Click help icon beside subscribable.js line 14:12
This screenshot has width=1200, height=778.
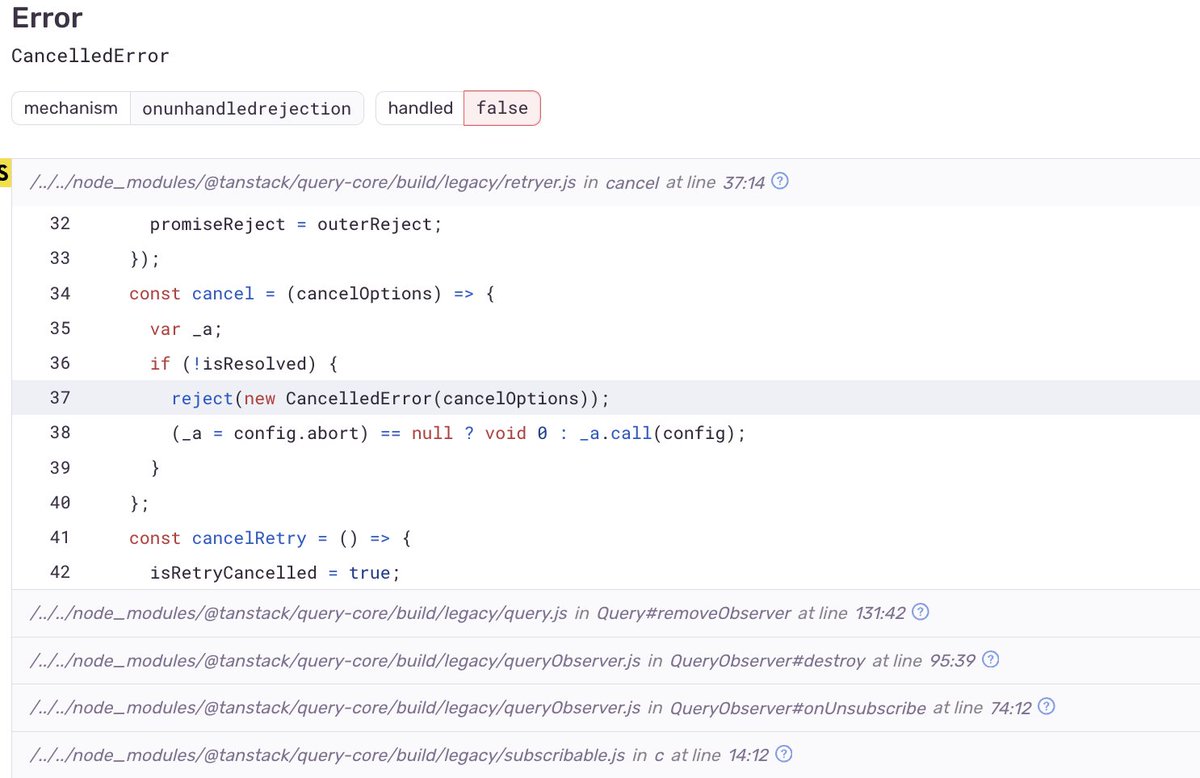(x=784, y=754)
